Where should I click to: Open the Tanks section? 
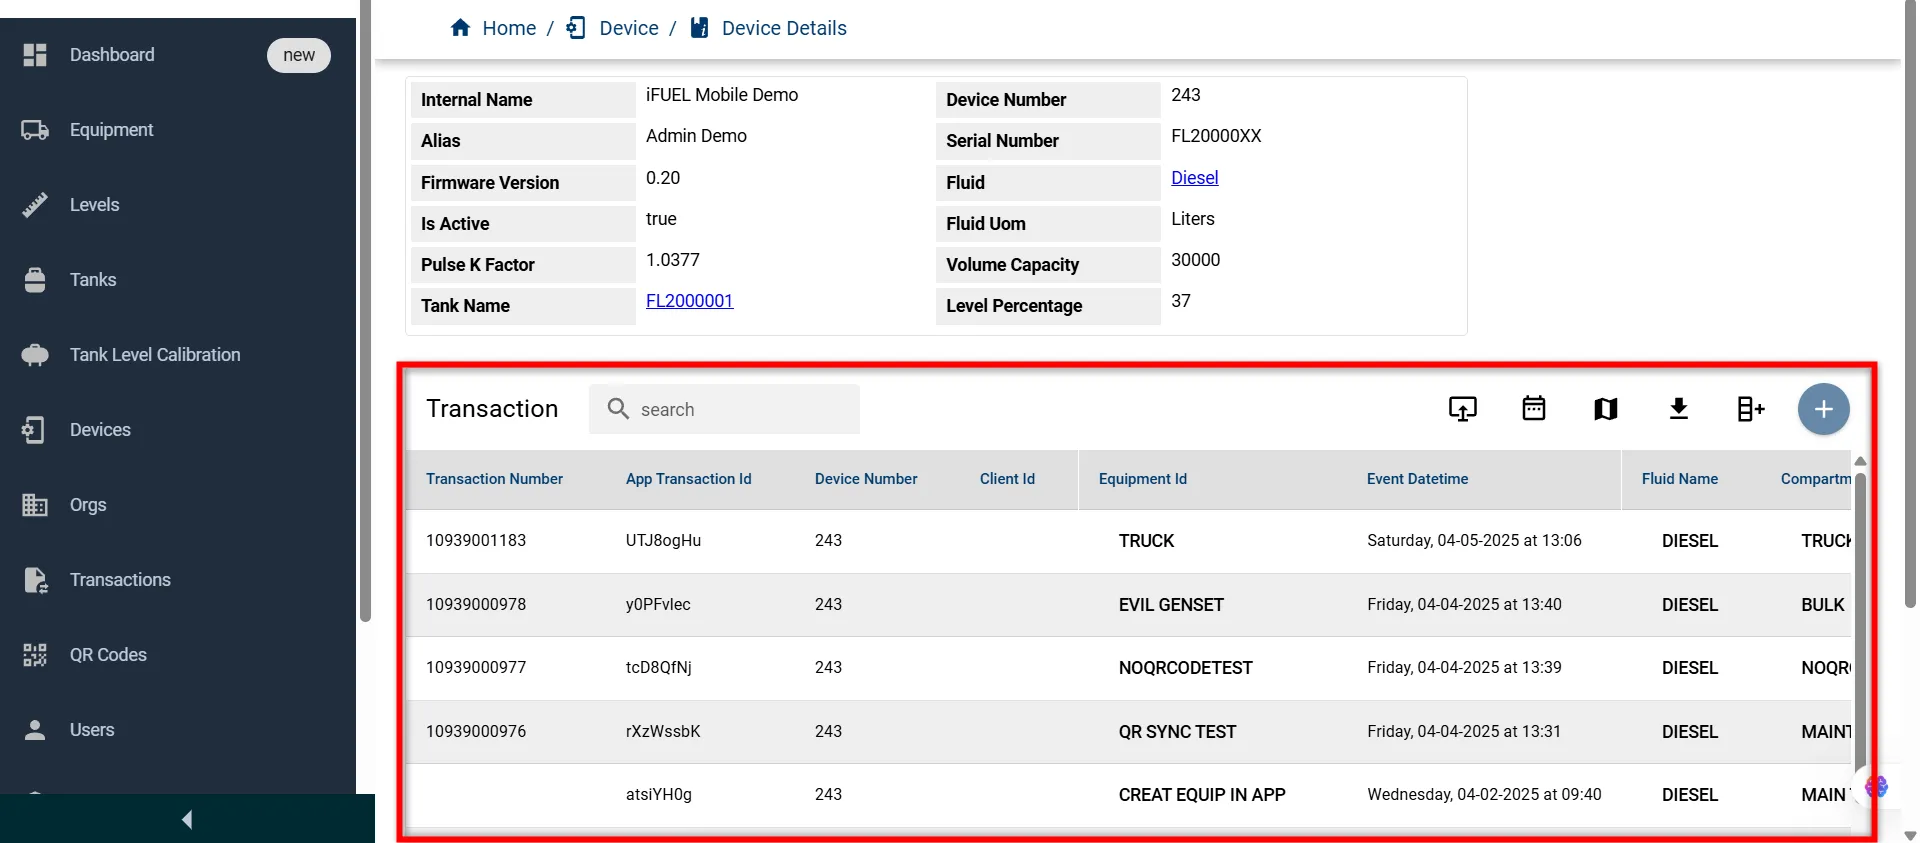click(93, 280)
